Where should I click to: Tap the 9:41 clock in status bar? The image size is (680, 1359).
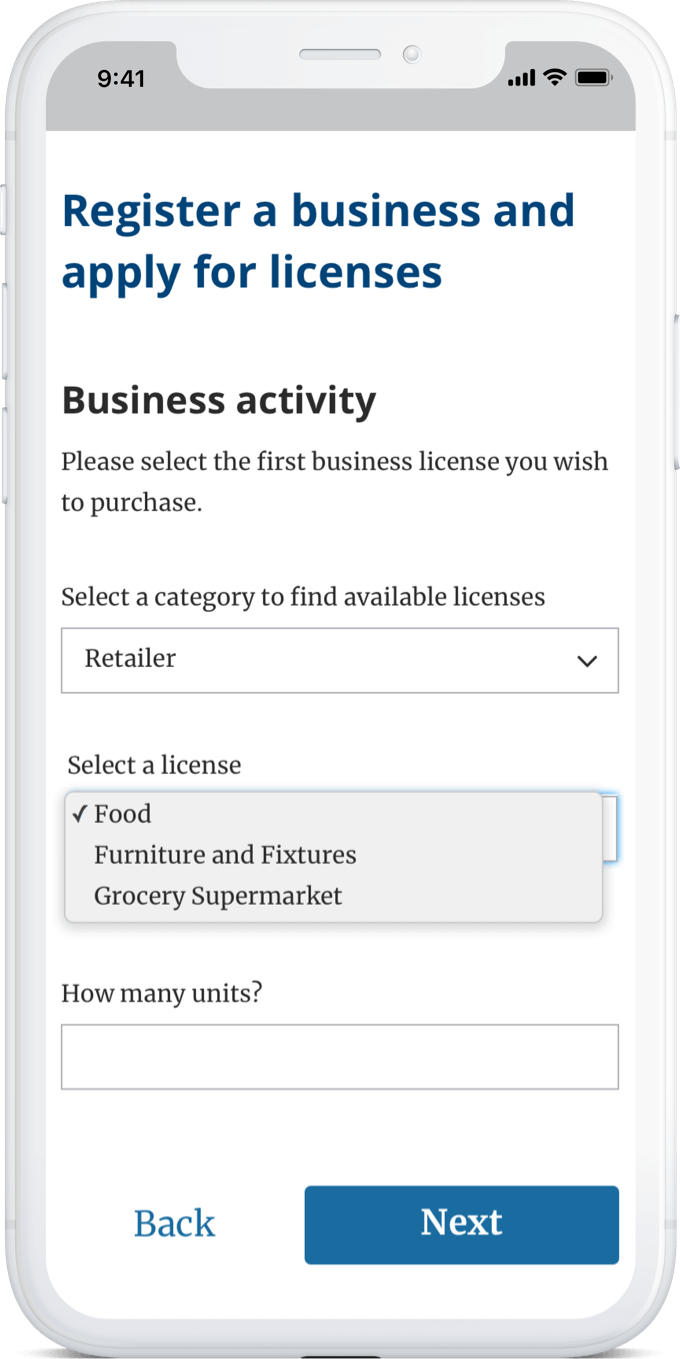[x=121, y=79]
